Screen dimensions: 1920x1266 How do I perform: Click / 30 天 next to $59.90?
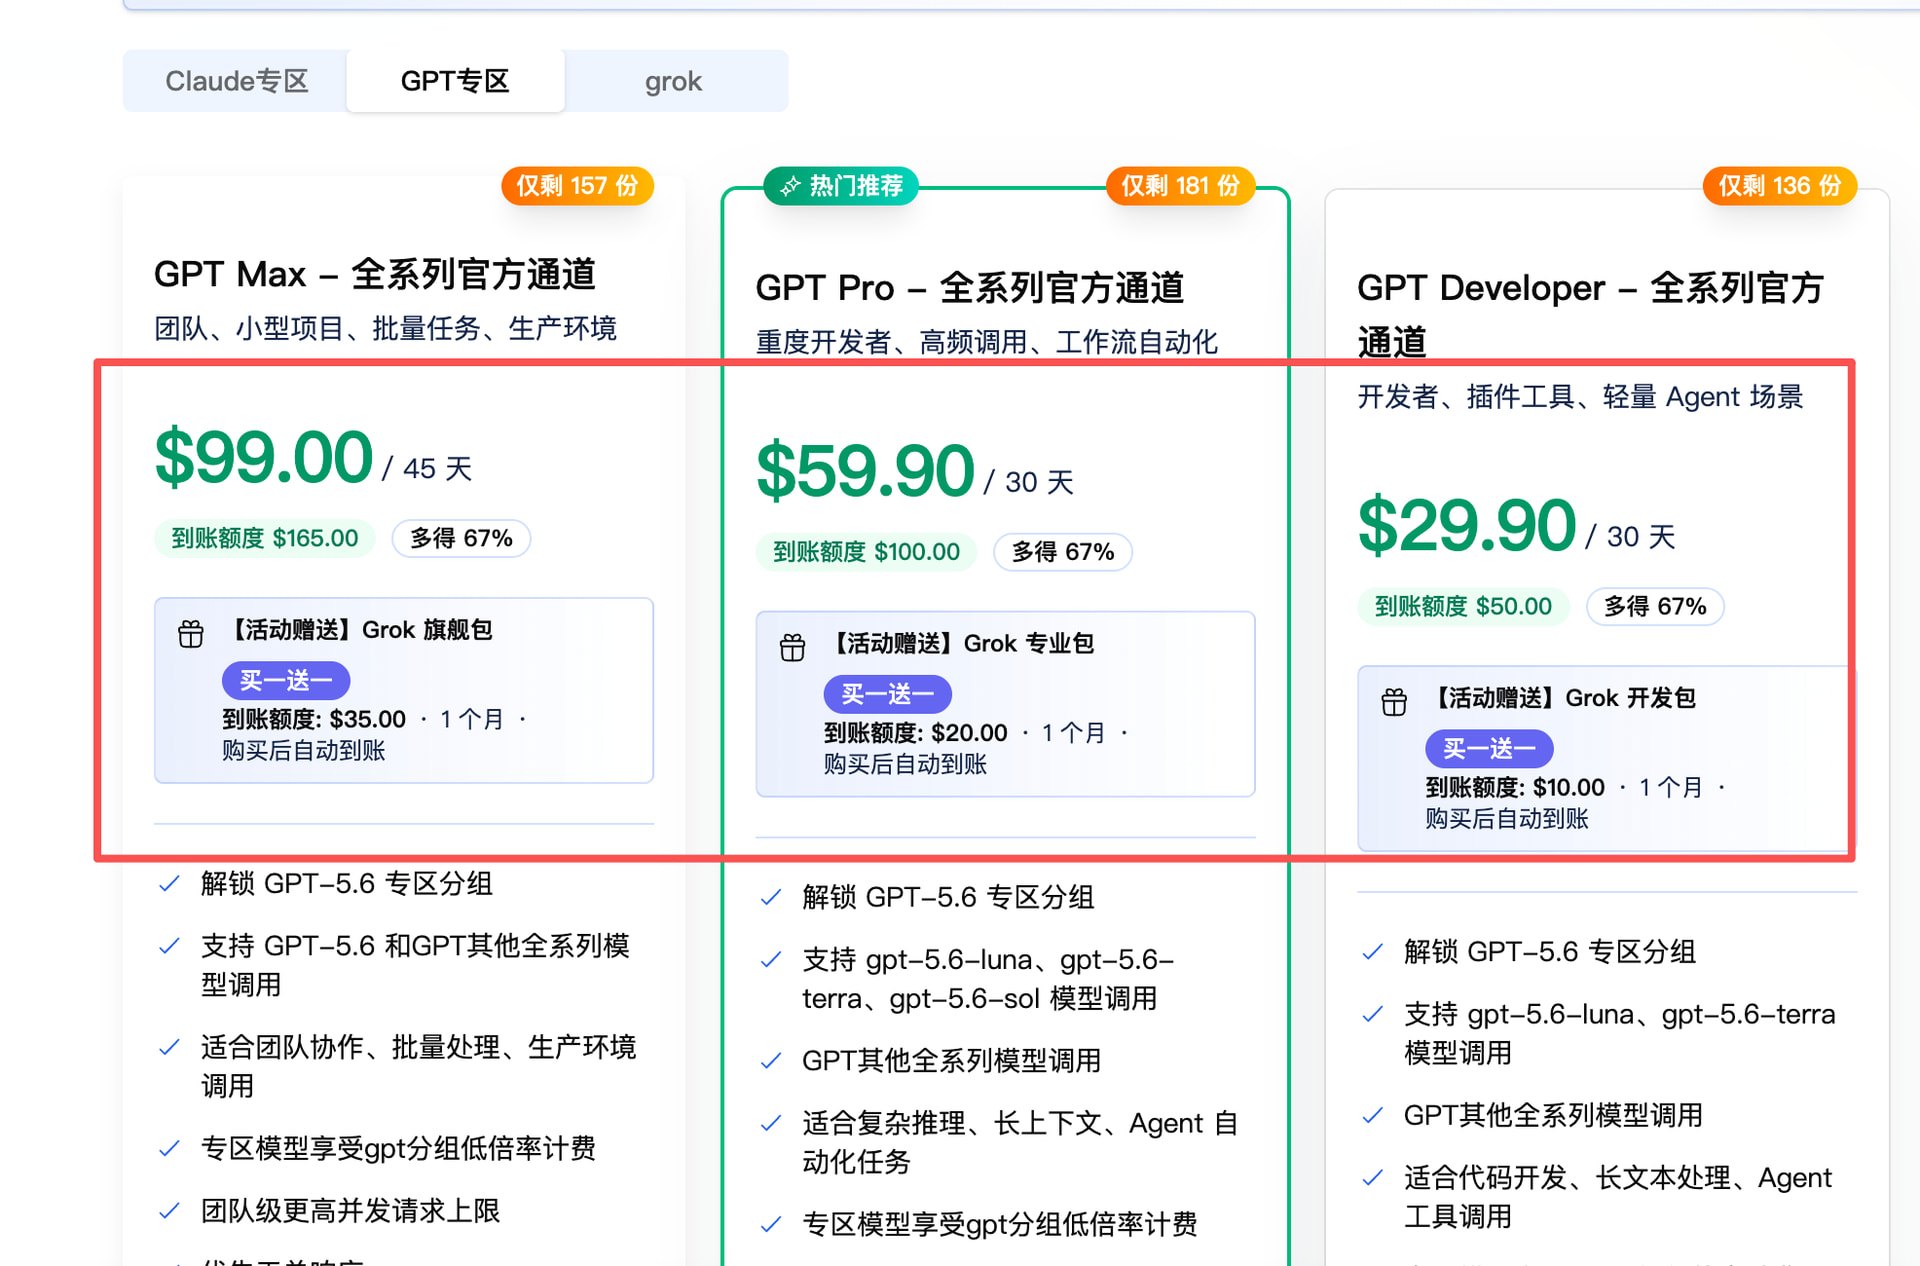coord(1029,482)
